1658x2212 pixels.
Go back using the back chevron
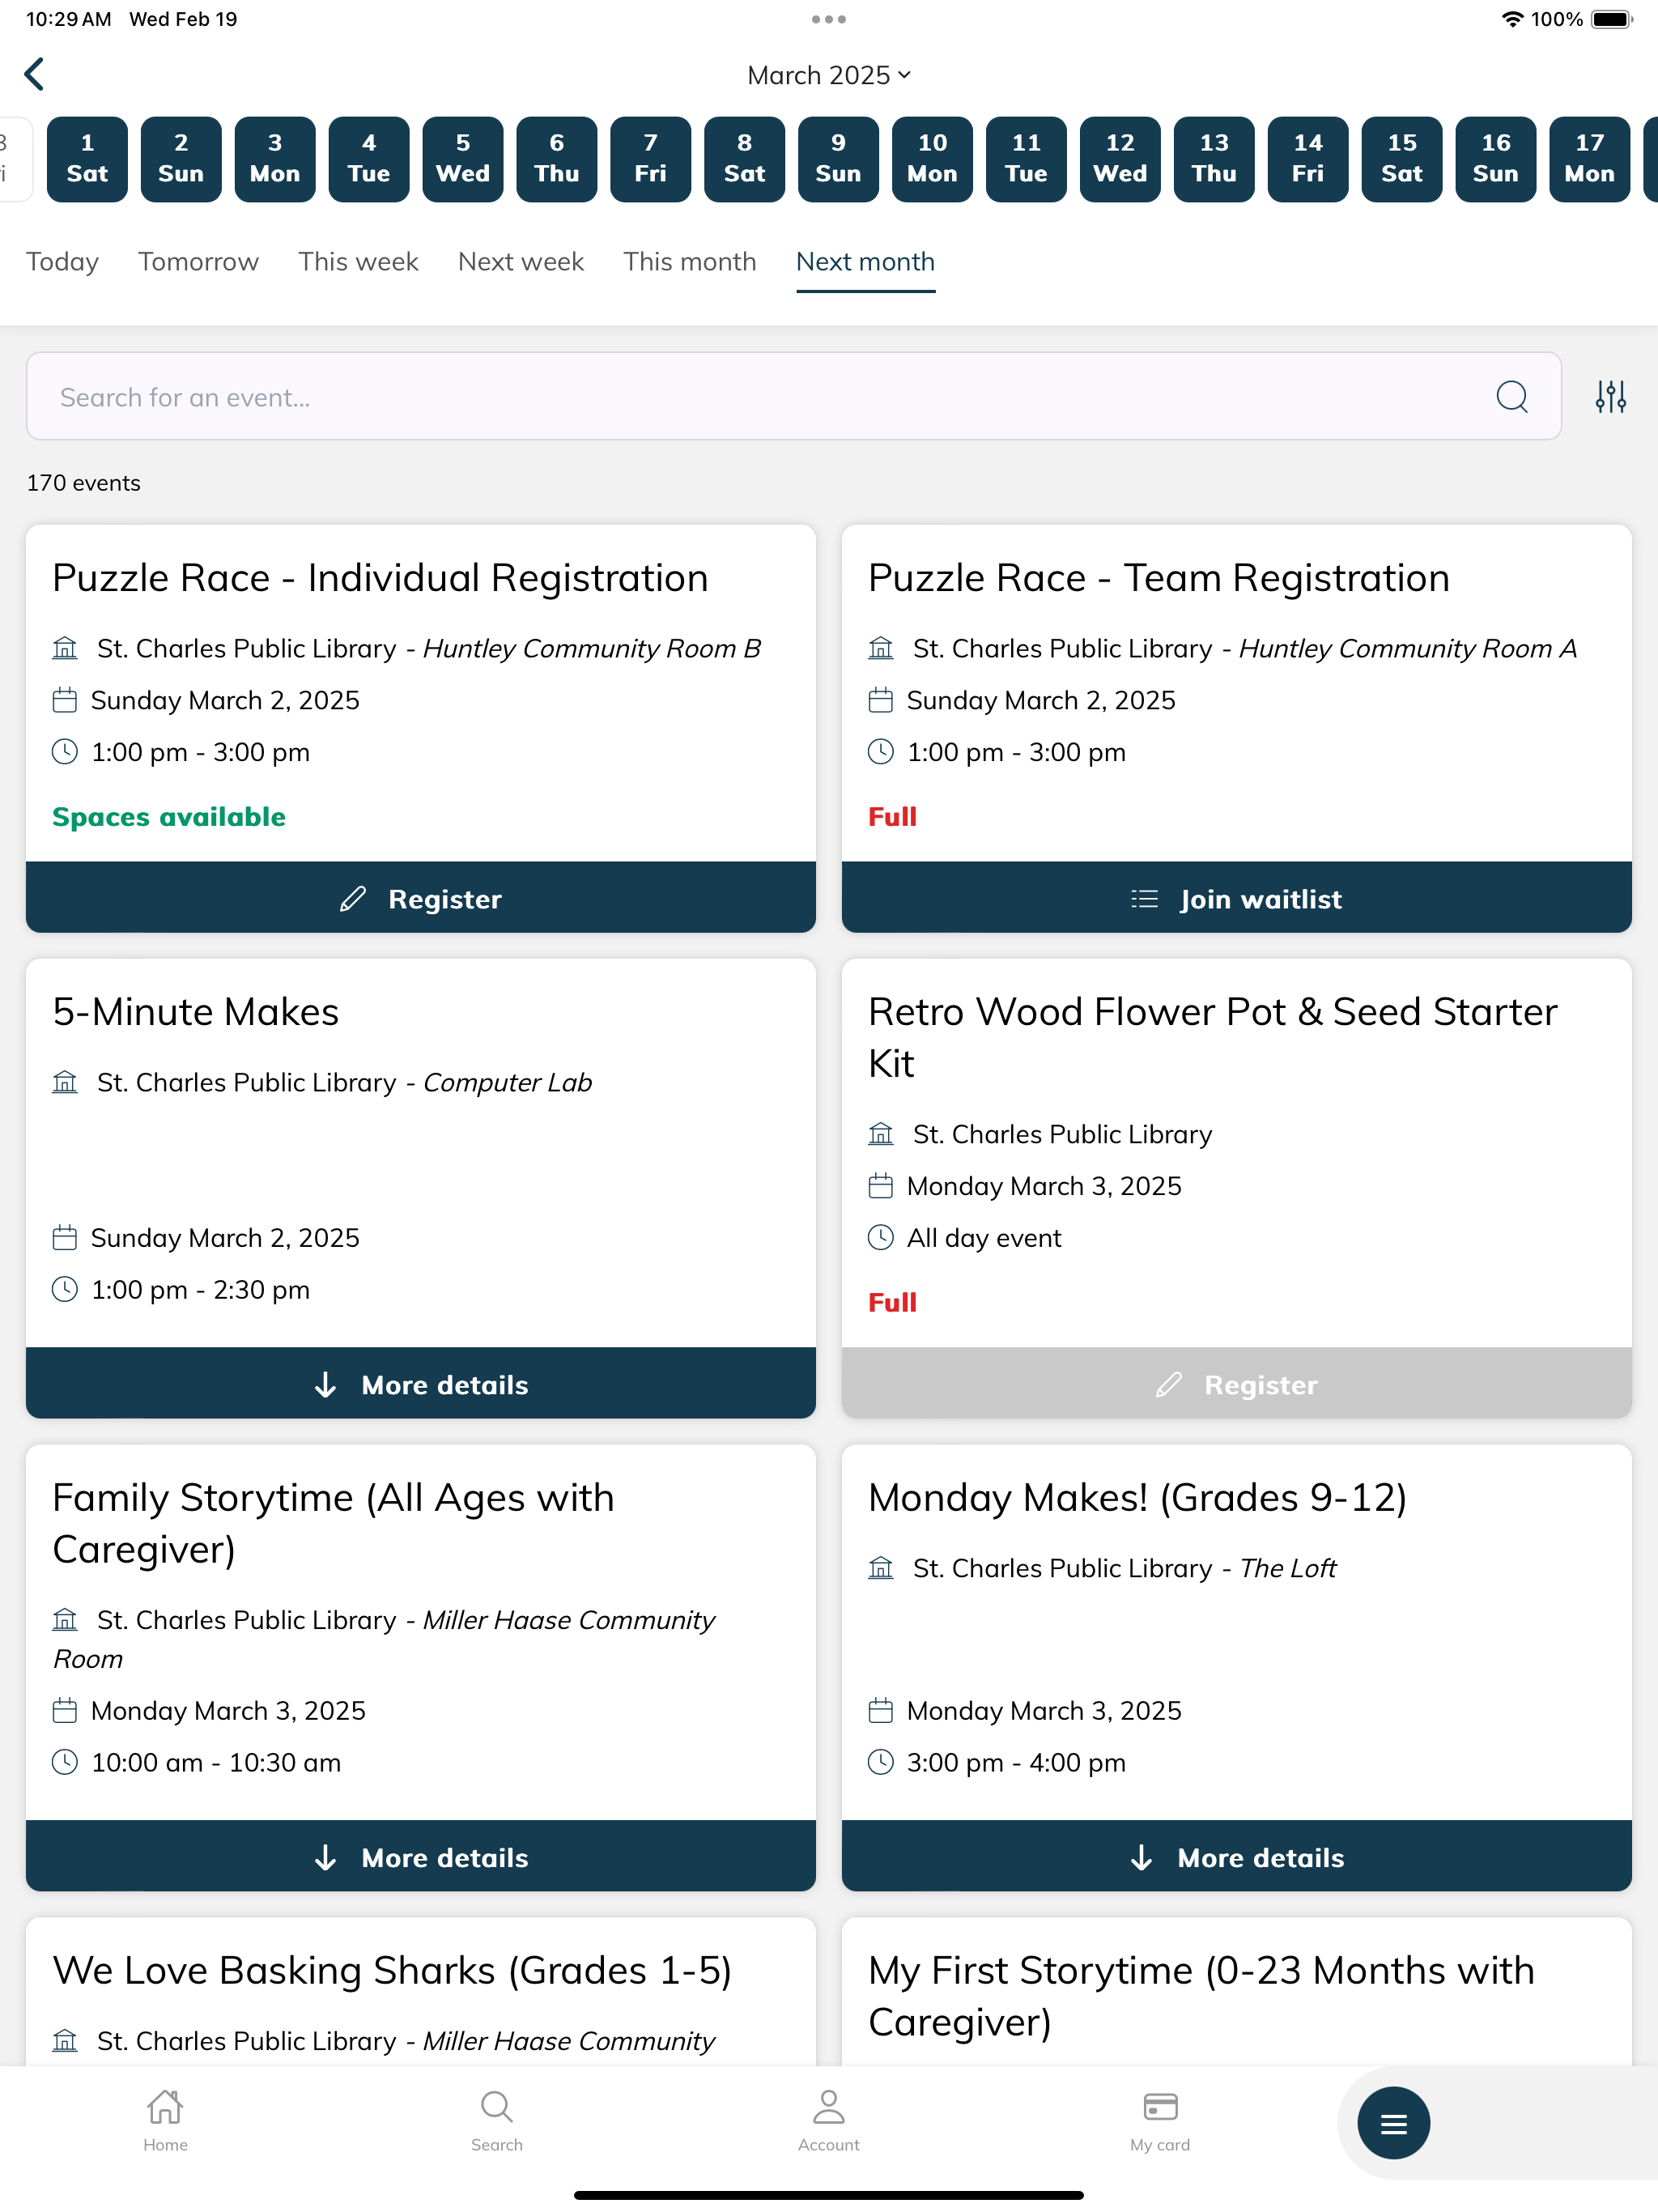tap(35, 74)
